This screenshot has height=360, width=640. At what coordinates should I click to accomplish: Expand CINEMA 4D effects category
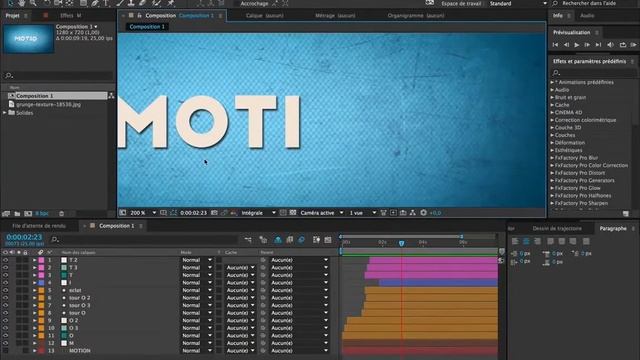[x=552, y=112]
